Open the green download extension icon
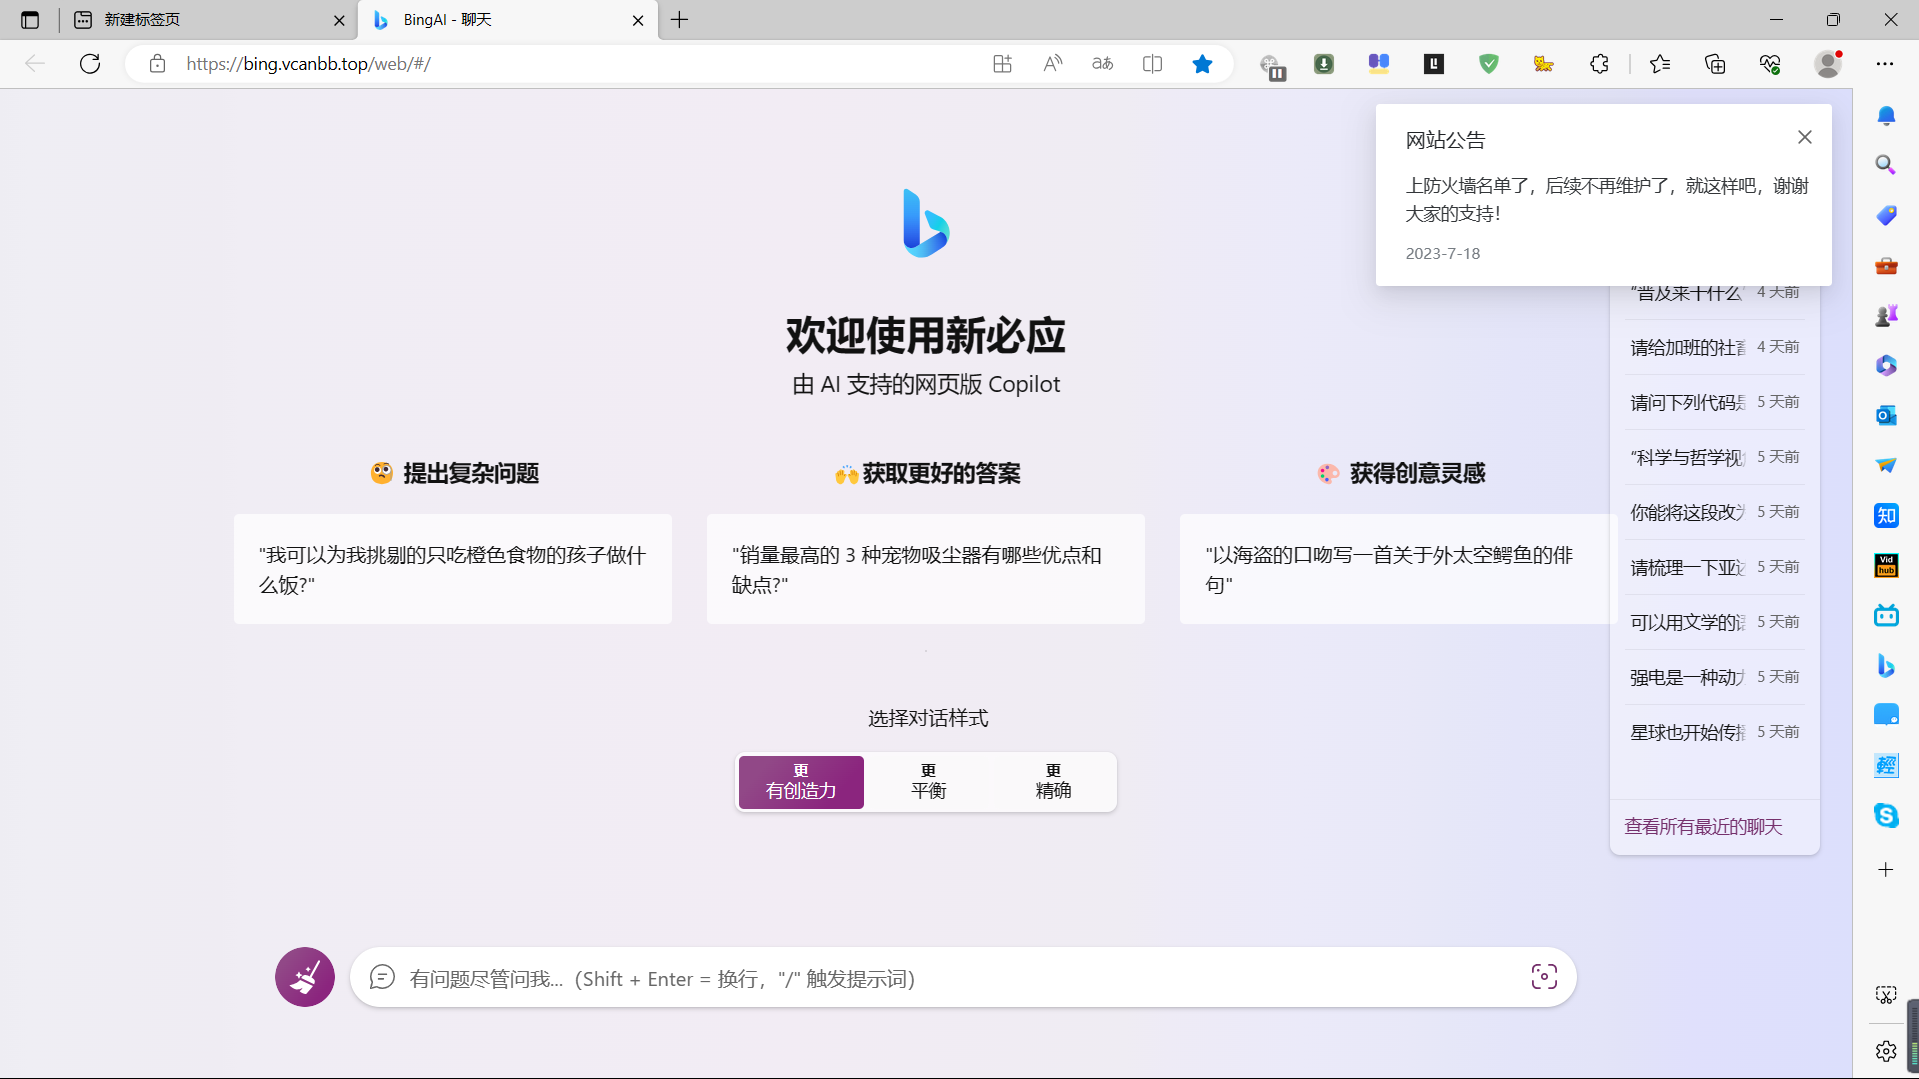Viewport: 1919px width, 1079px height. 1324,64
